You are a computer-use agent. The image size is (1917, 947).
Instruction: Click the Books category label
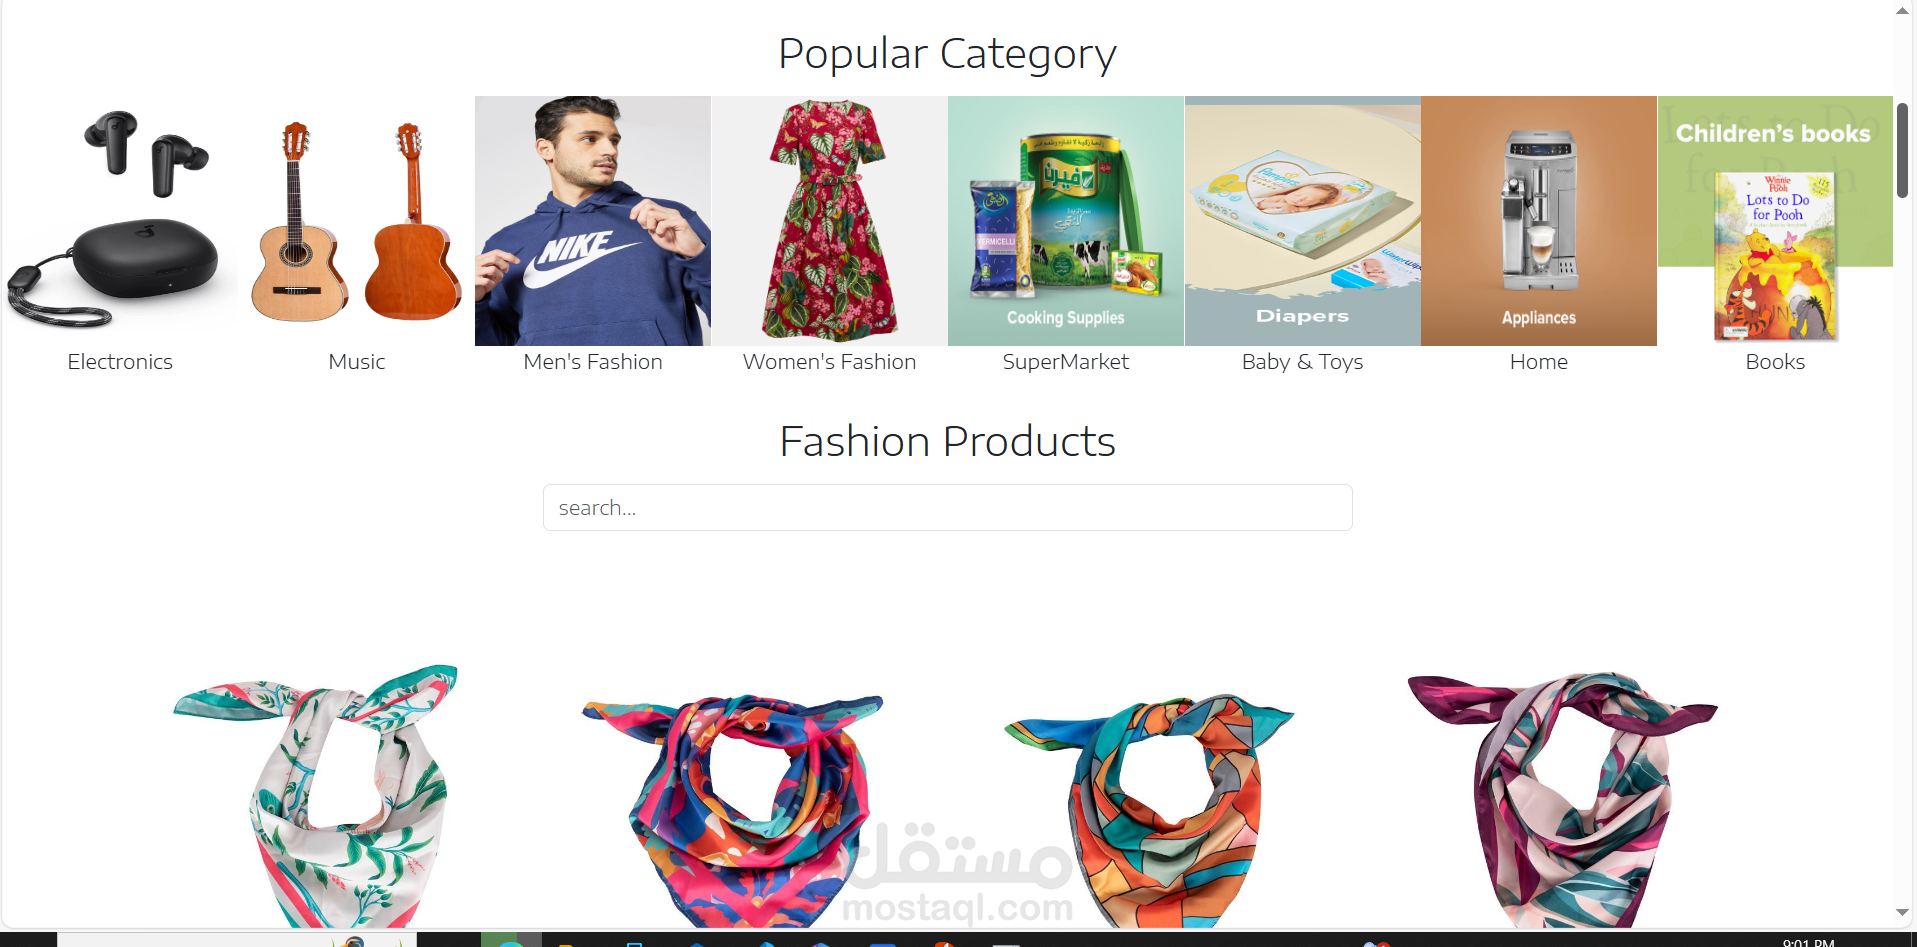point(1775,362)
